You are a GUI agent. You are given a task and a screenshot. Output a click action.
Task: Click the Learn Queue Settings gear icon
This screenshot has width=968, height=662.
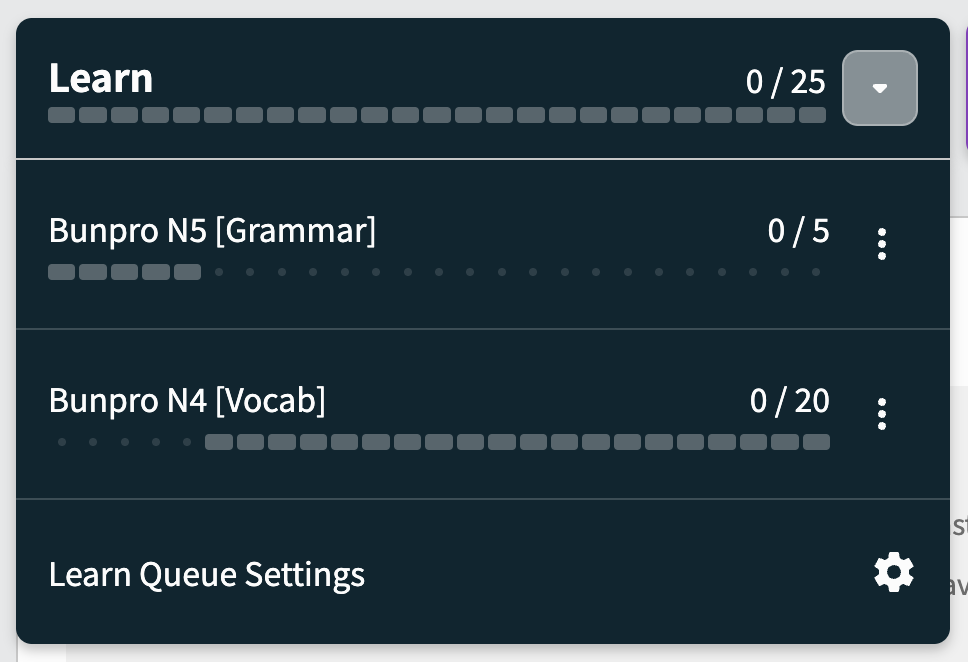click(x=894, y=572)
